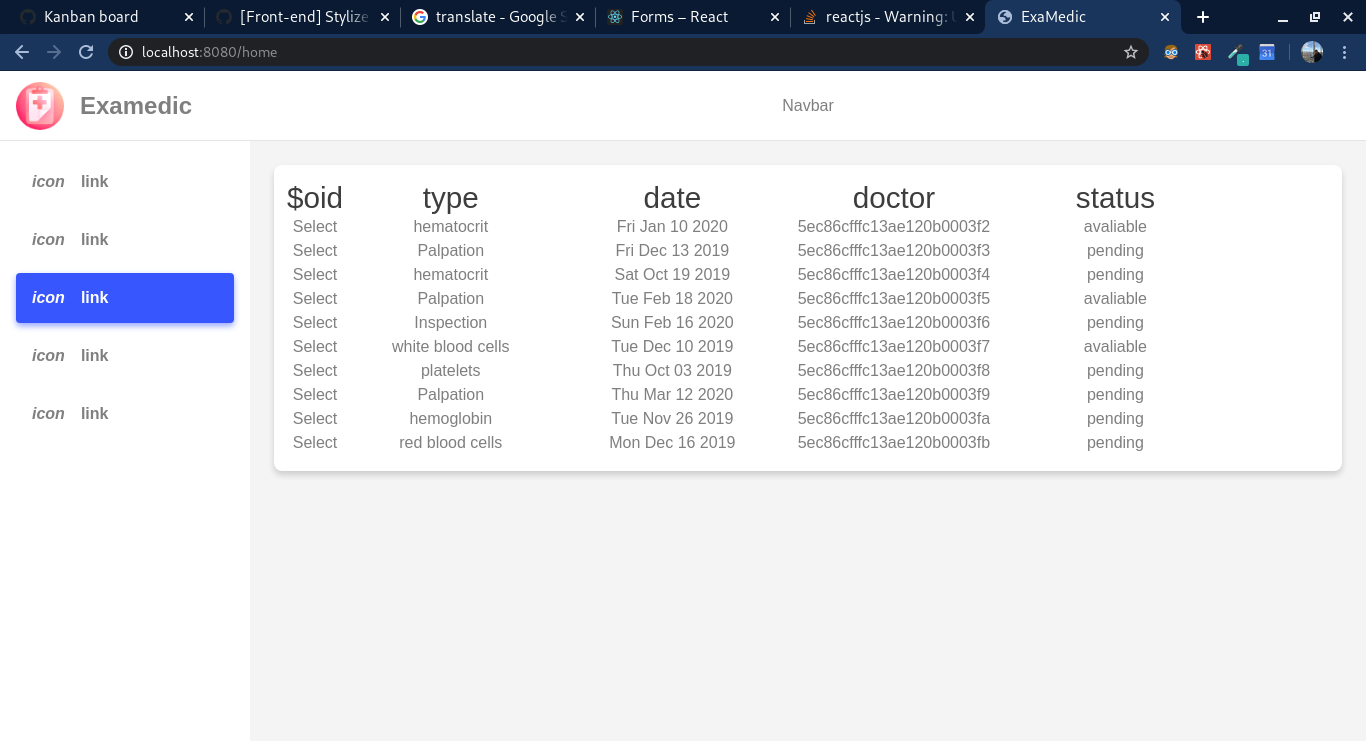Open browser menu three-dots icon

point(1345,52)
